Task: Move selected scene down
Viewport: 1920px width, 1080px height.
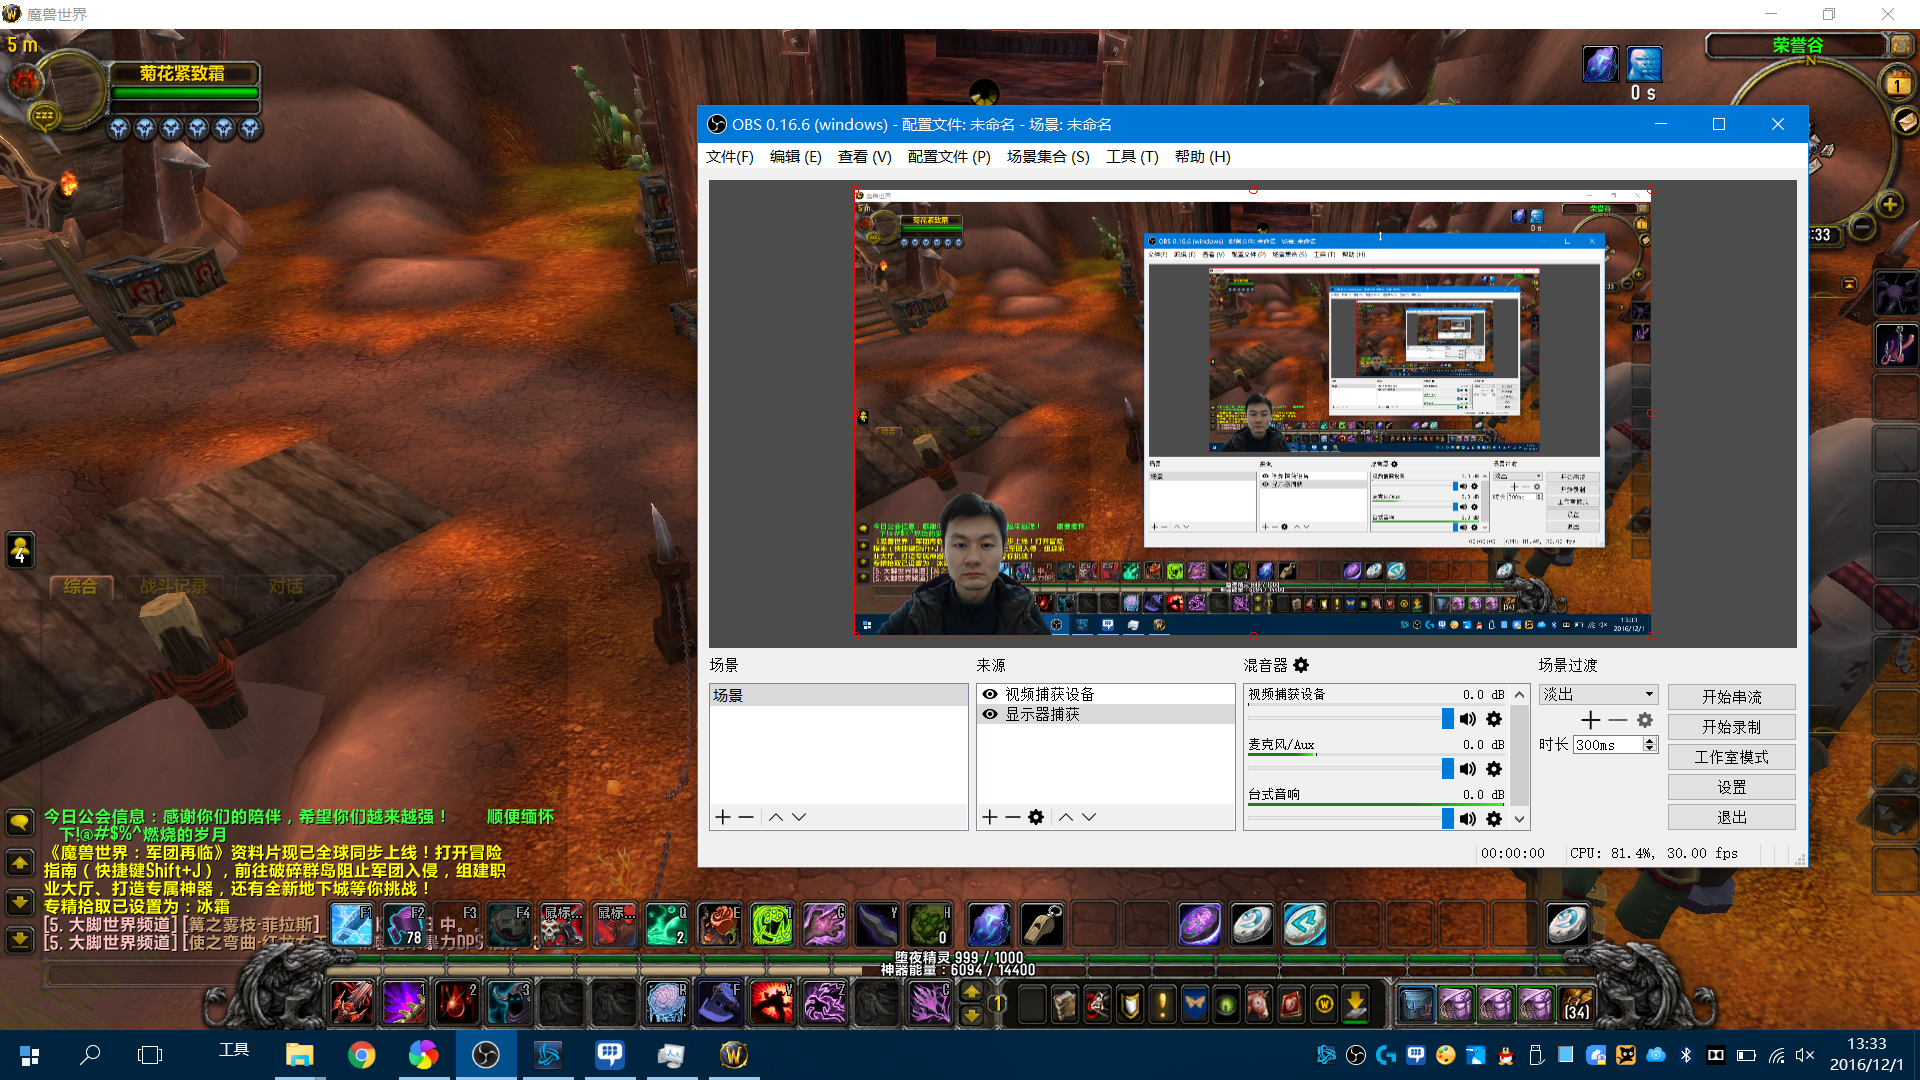Action: click(x=799, y=817)
